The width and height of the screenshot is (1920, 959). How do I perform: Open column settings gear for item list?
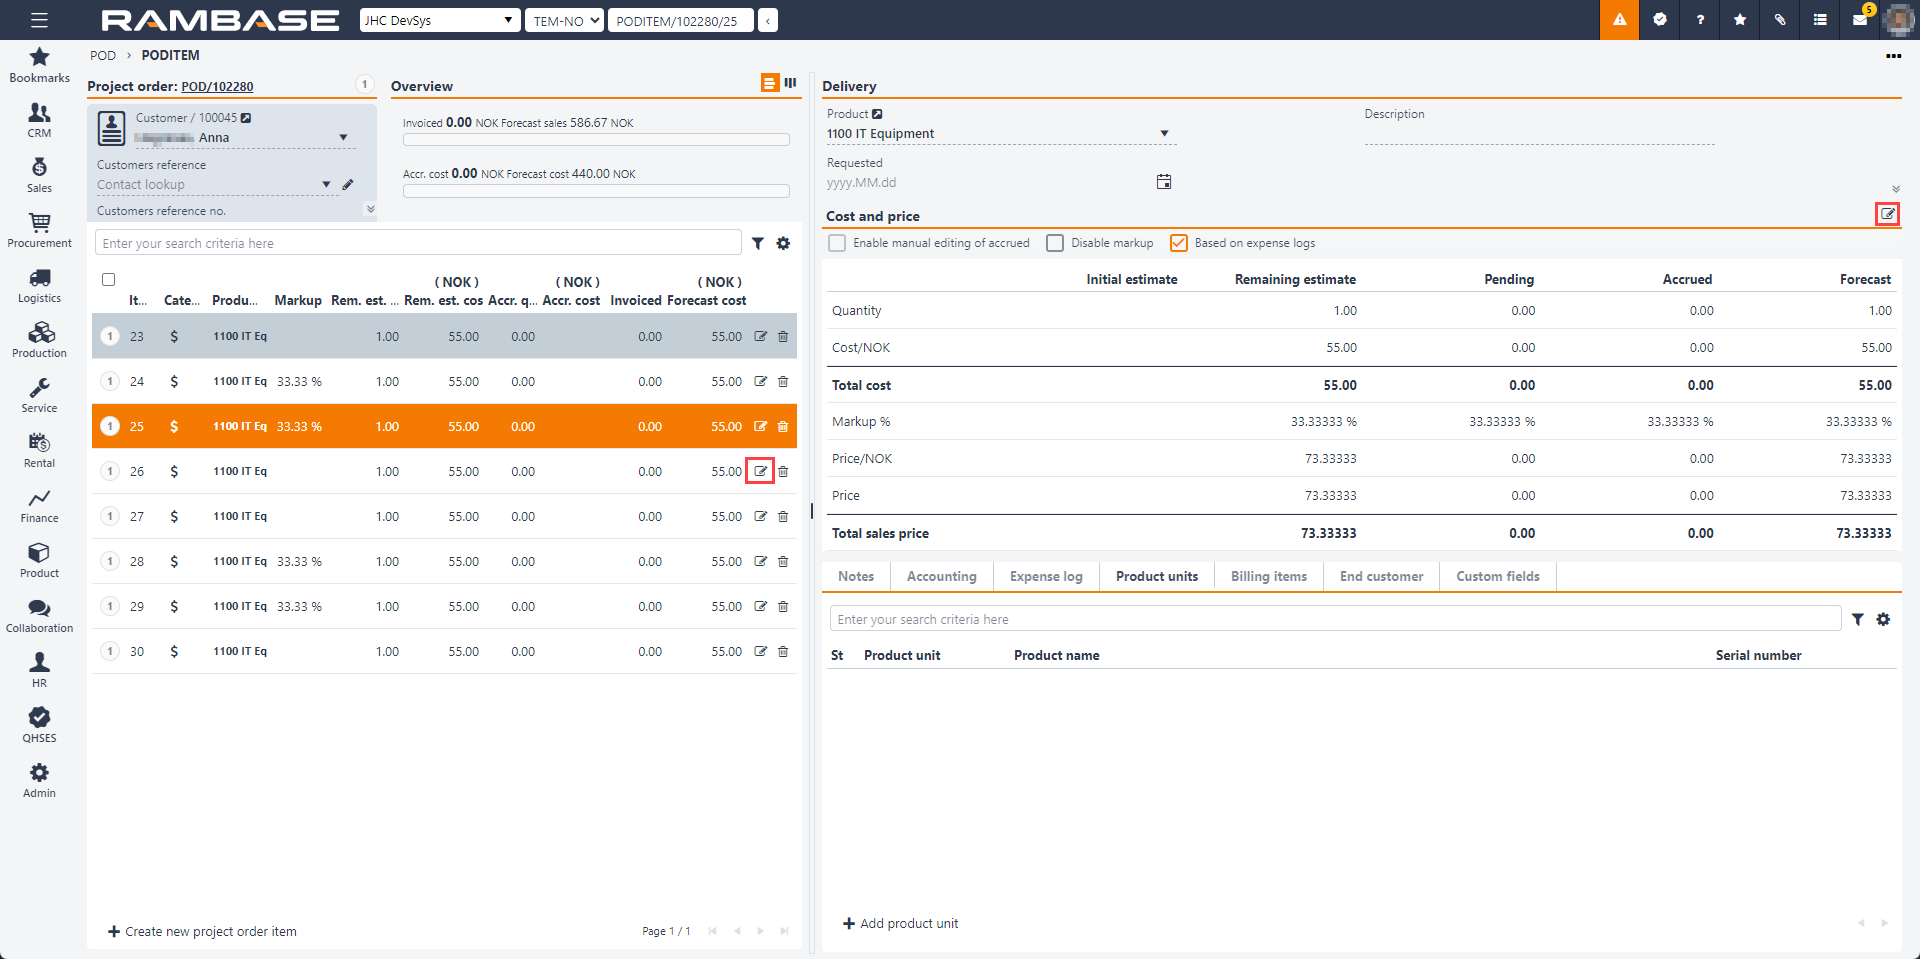(783, 243)
